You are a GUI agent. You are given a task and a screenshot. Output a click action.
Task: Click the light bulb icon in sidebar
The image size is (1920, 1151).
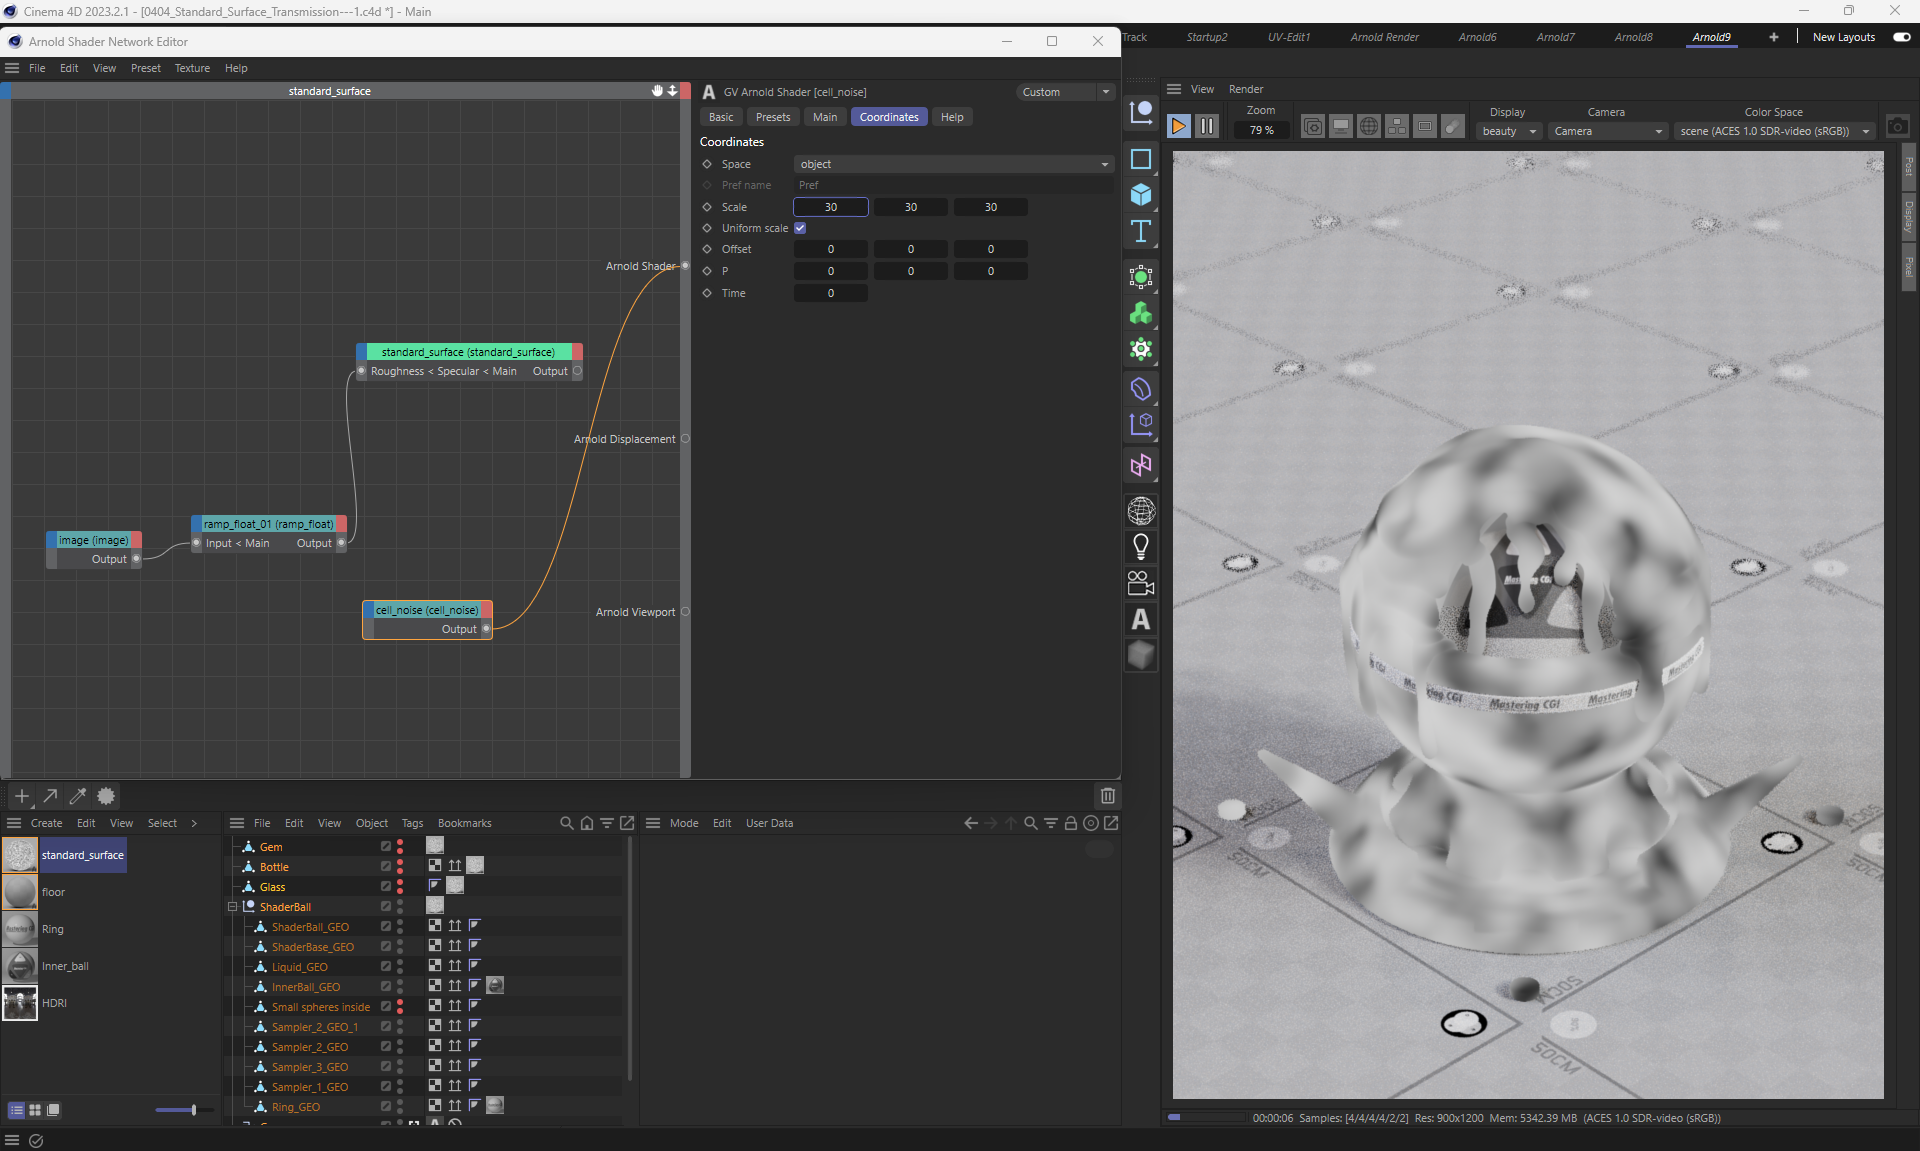[1141, 547]
